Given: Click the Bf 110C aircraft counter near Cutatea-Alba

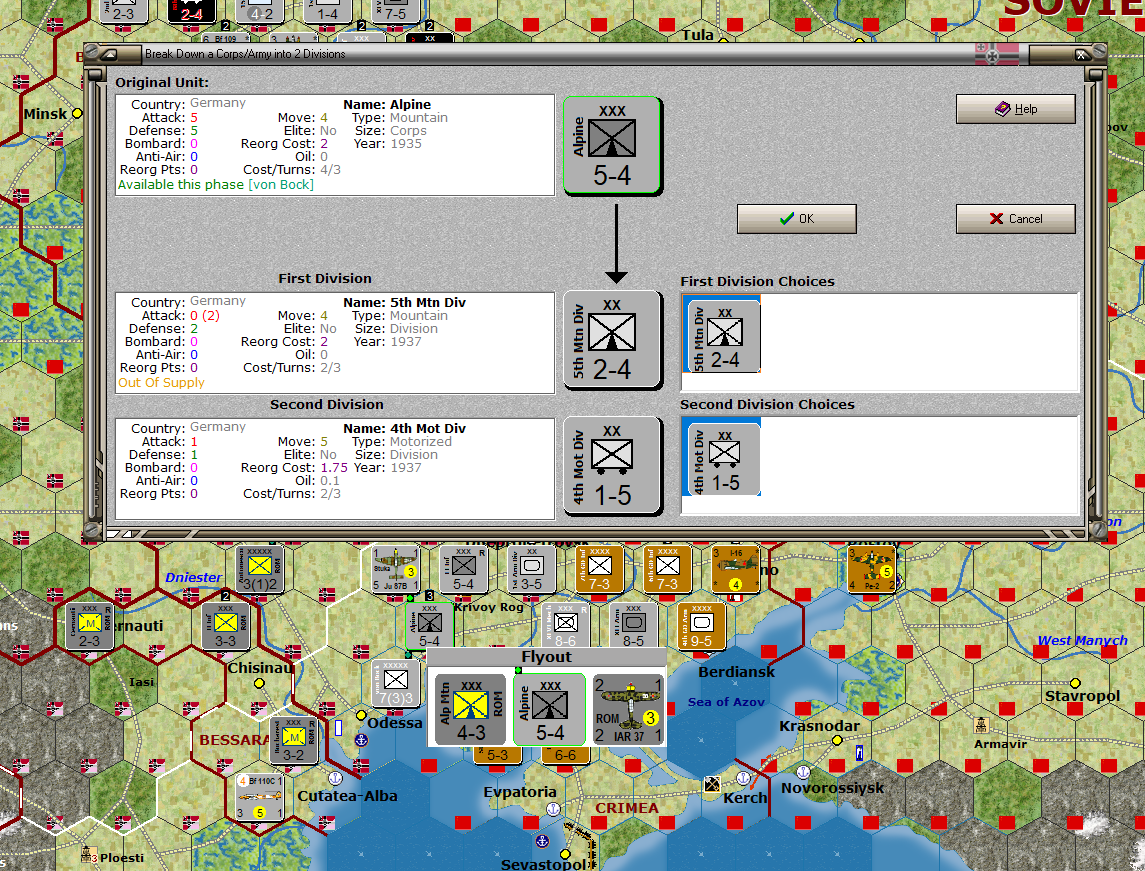Looking at the screenshot, I should (260, 797).
